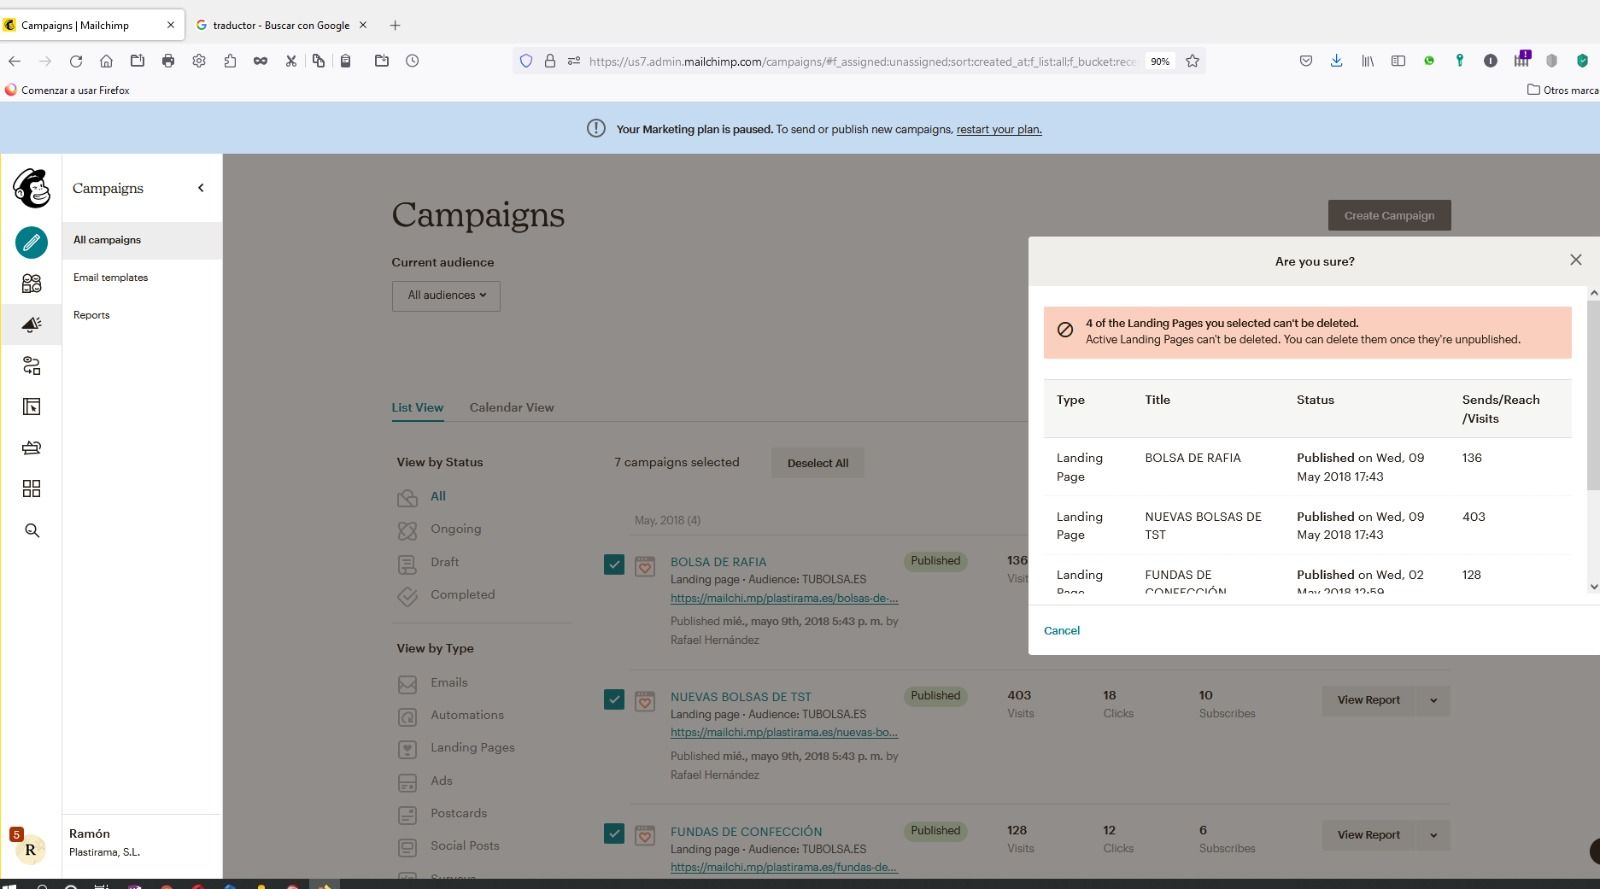Filter by Draft status
This screenshot has width=1600, height=889.
445,562
